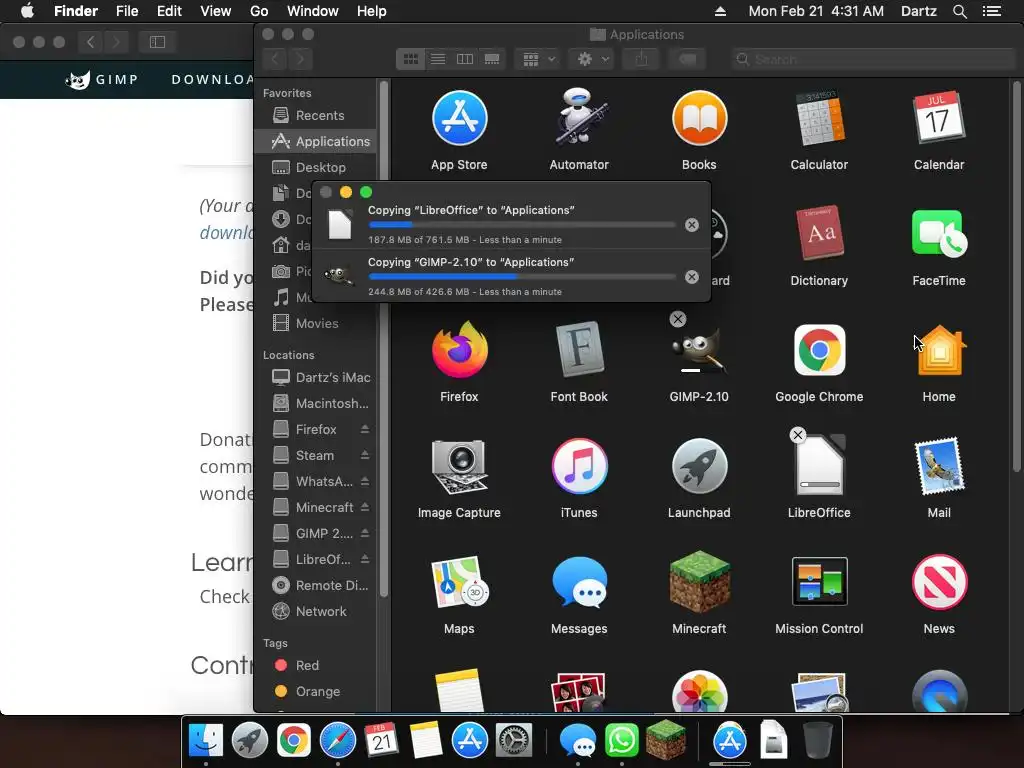The image size is (1024, 768).
Task: Open the Go menu
Action: coord(259,11)
